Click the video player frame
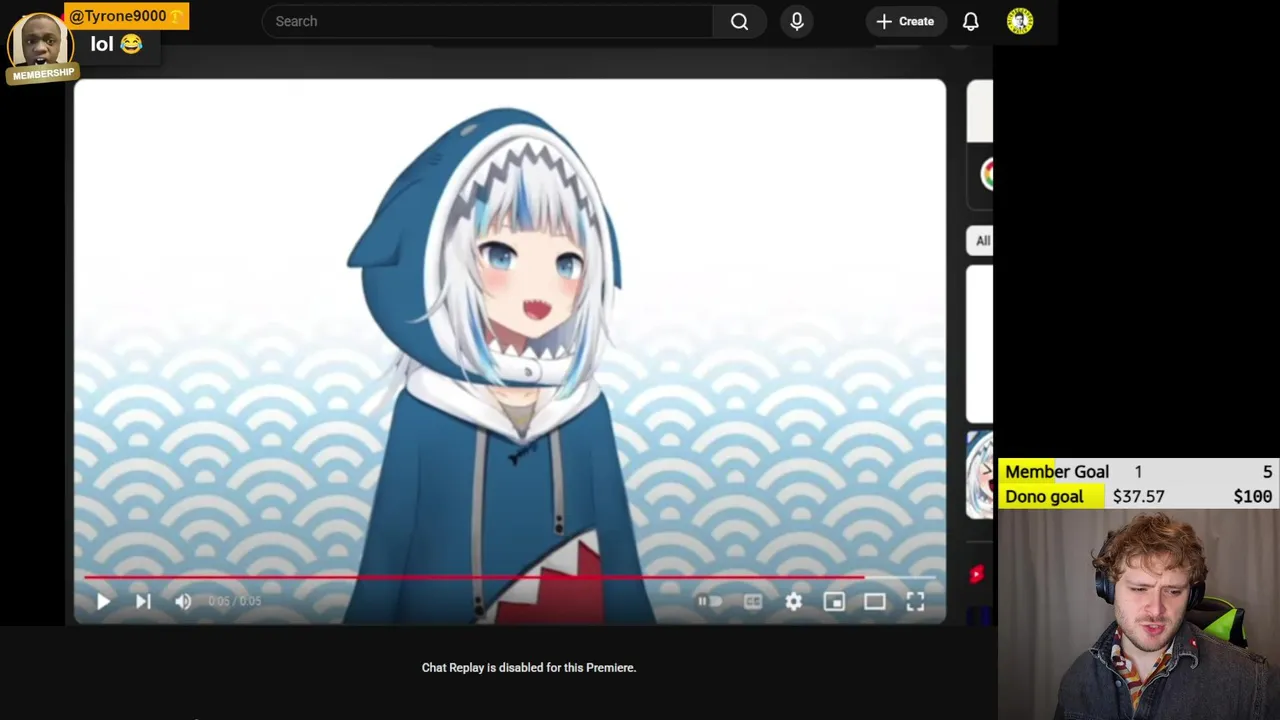This screenshot has width=1280, height=720. pos(510,351)
